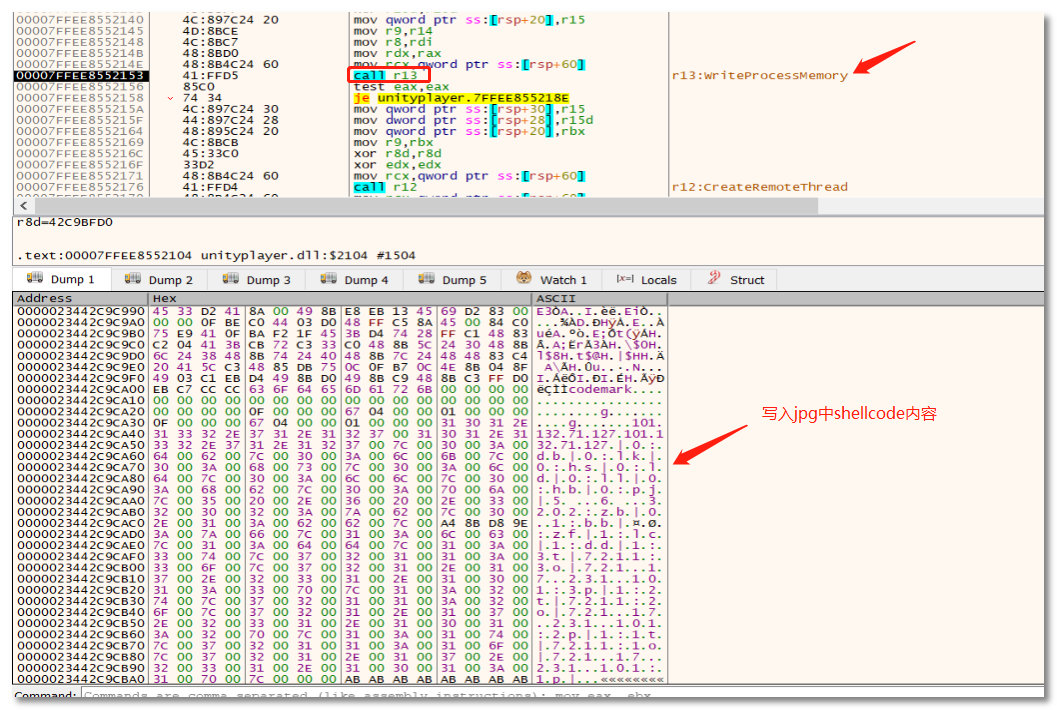Screen dimensions: 1057x710
Task: Click the Watch 1 dog icon
Action: tap(524, 279)
